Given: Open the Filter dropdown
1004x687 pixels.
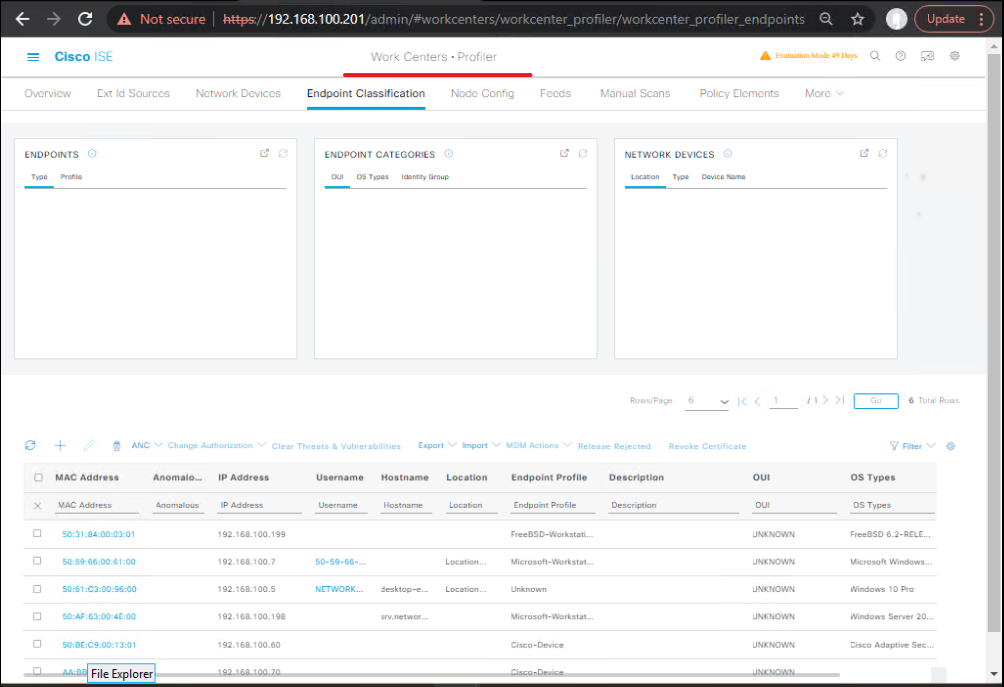Looking at the screenshot, I should 912,446.
